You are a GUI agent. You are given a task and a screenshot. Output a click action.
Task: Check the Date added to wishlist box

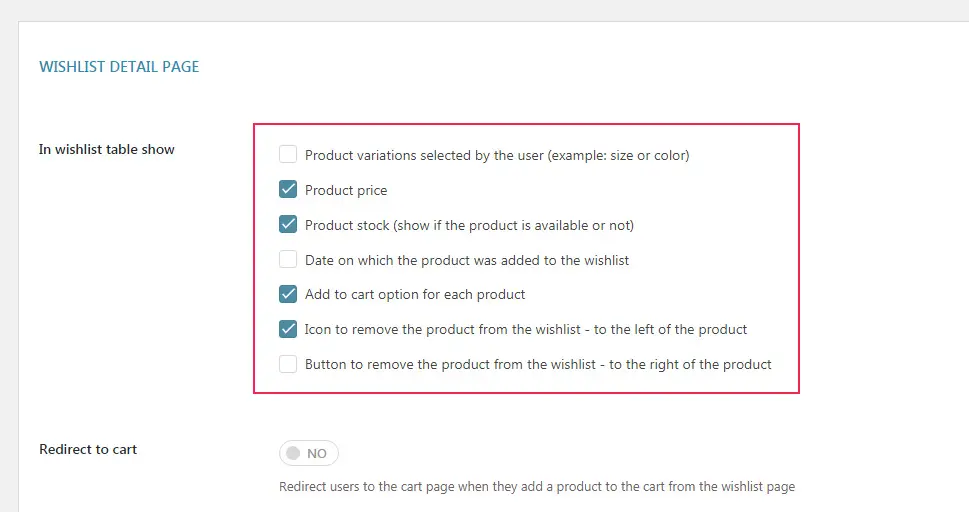coord(288,259)
